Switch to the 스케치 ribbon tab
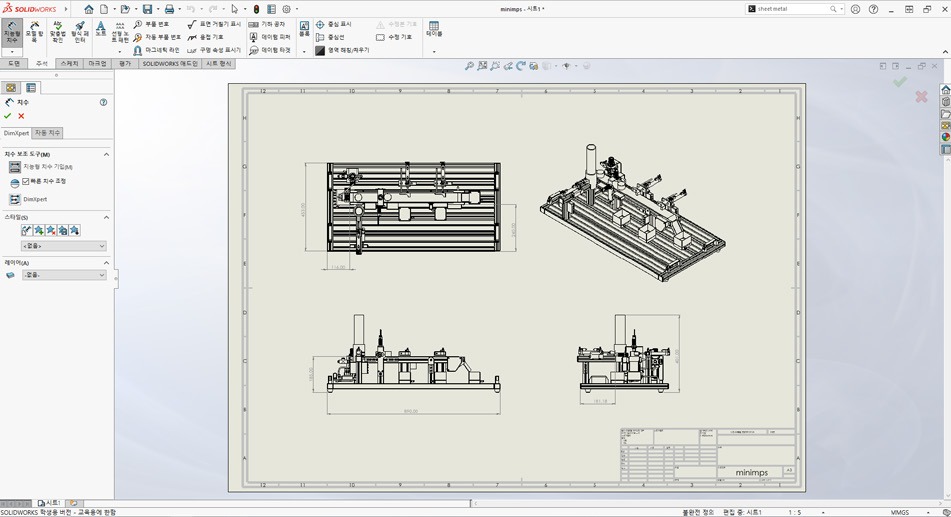This screenshot has width=951, height=517. [x=69, y=63]
